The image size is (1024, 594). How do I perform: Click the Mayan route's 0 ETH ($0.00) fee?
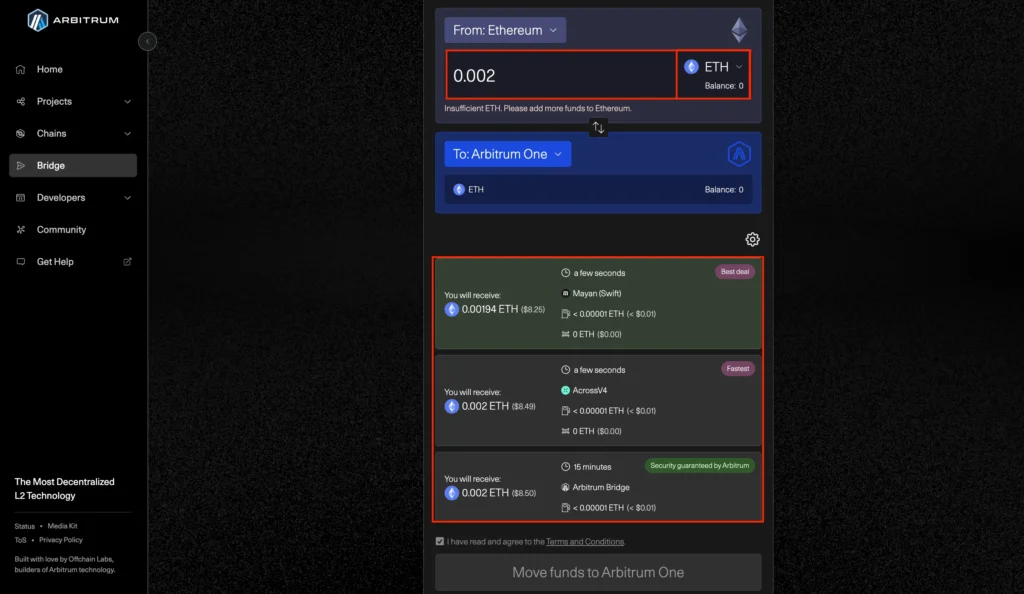click(x=597, y=334)
